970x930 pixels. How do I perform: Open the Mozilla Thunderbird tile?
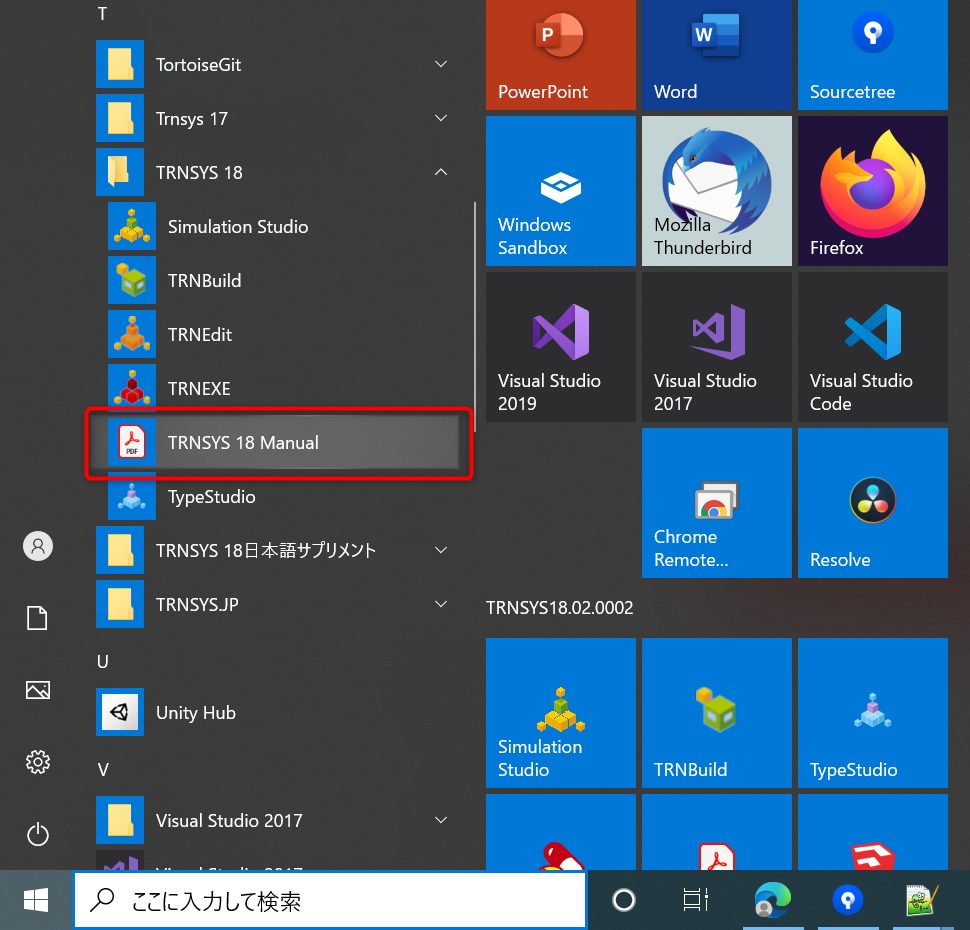pyautogui.click(x=716, y=191)
